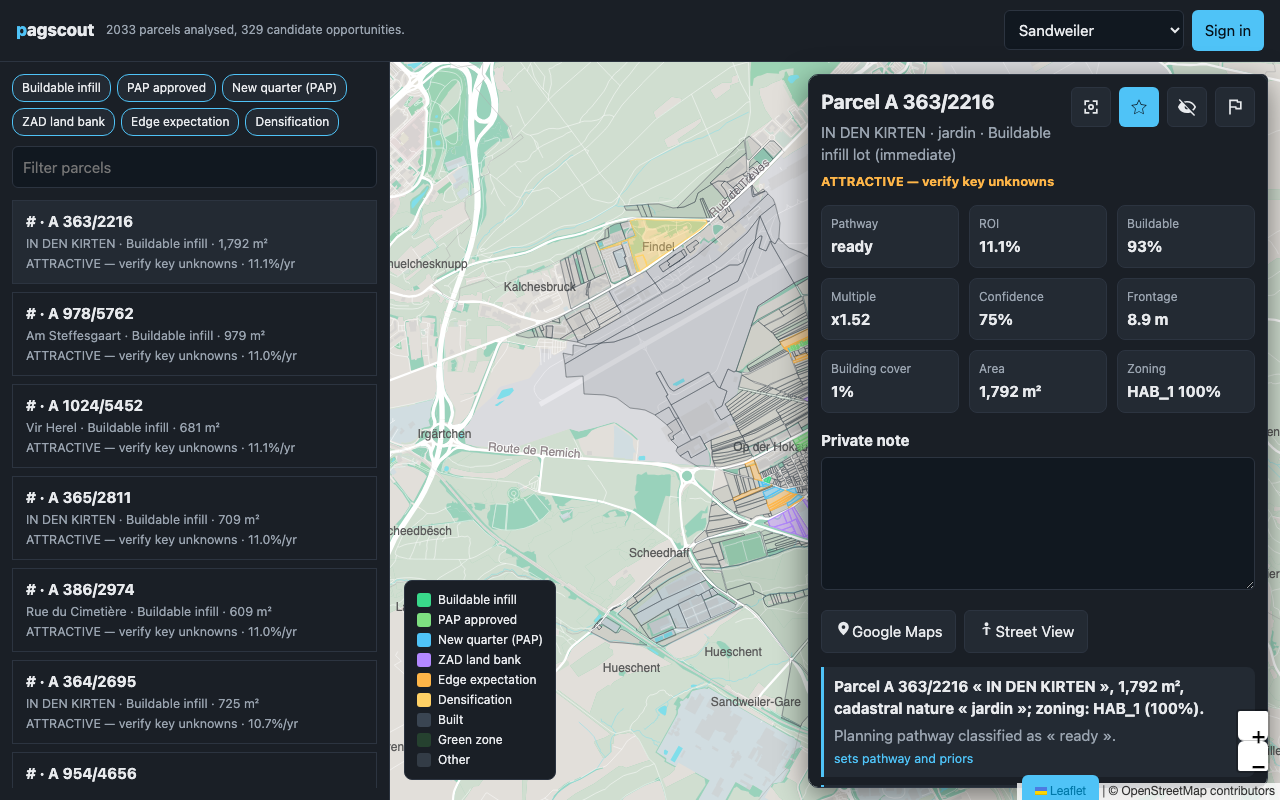
Task: Click the ROI 11.1% stat card
Action: click(1038, 236)
